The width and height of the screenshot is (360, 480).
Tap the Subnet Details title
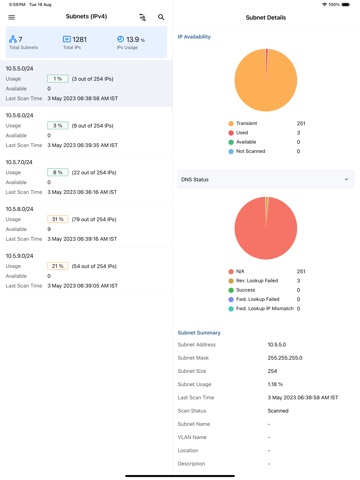click(x=266, y=17)
